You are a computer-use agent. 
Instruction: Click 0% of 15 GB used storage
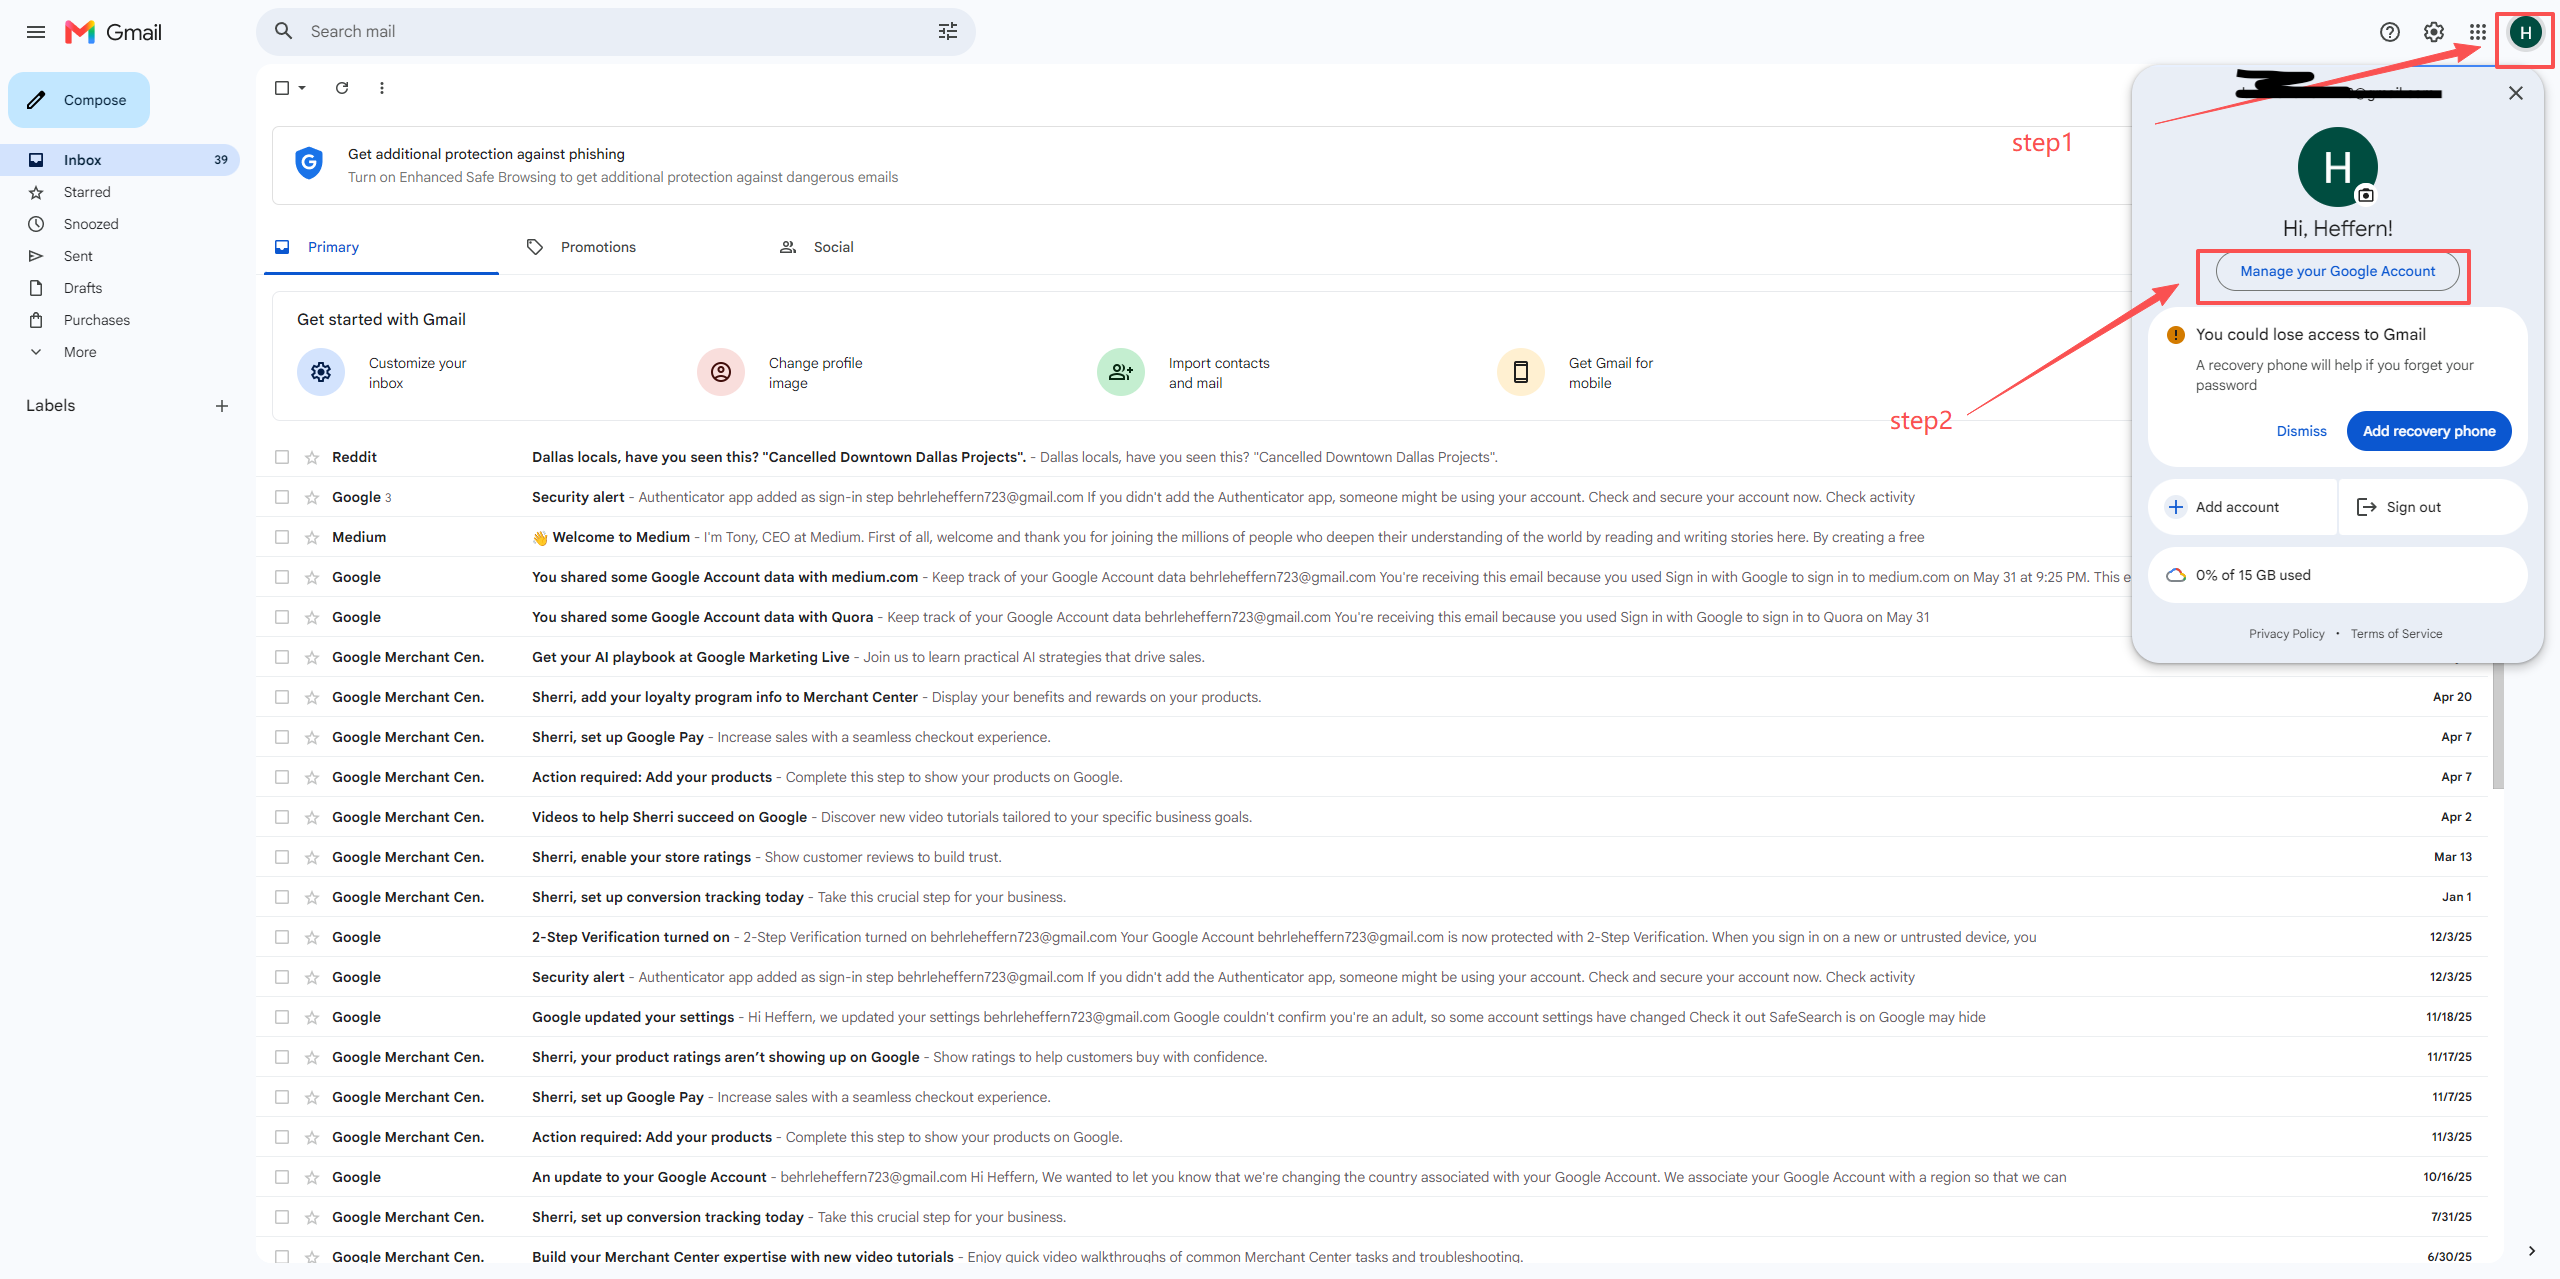2338,575
